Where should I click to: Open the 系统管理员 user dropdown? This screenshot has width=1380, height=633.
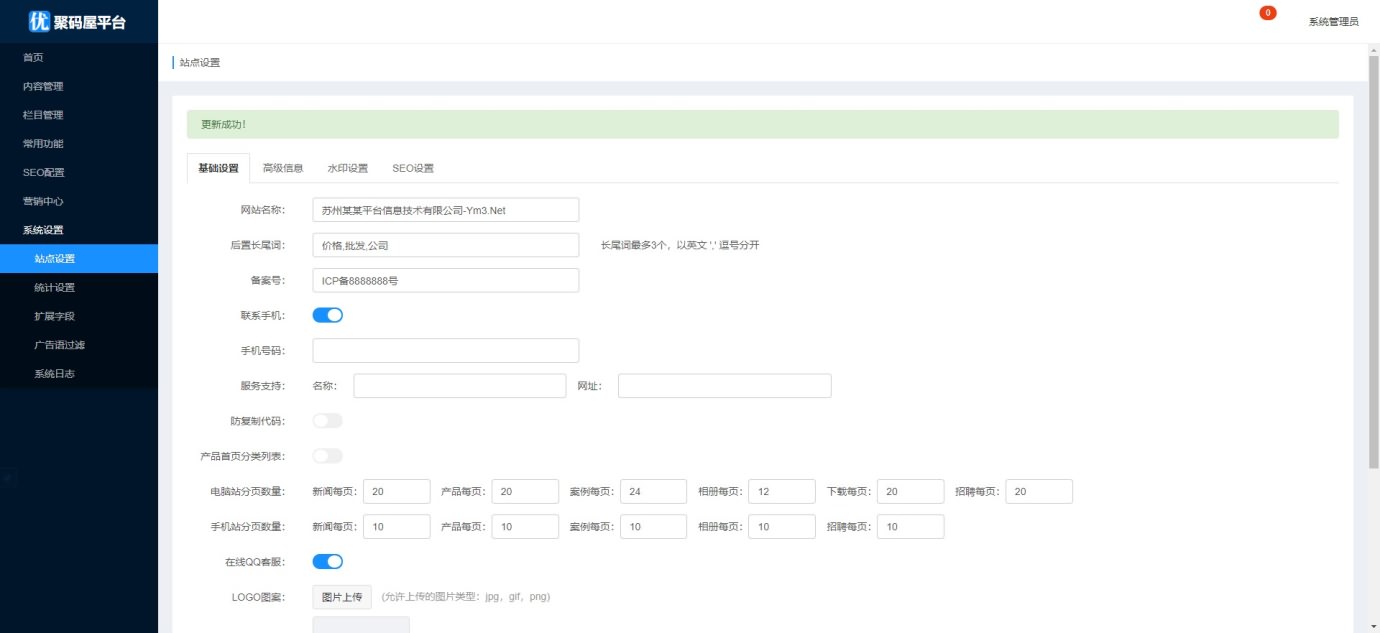tap(1333, 22)
